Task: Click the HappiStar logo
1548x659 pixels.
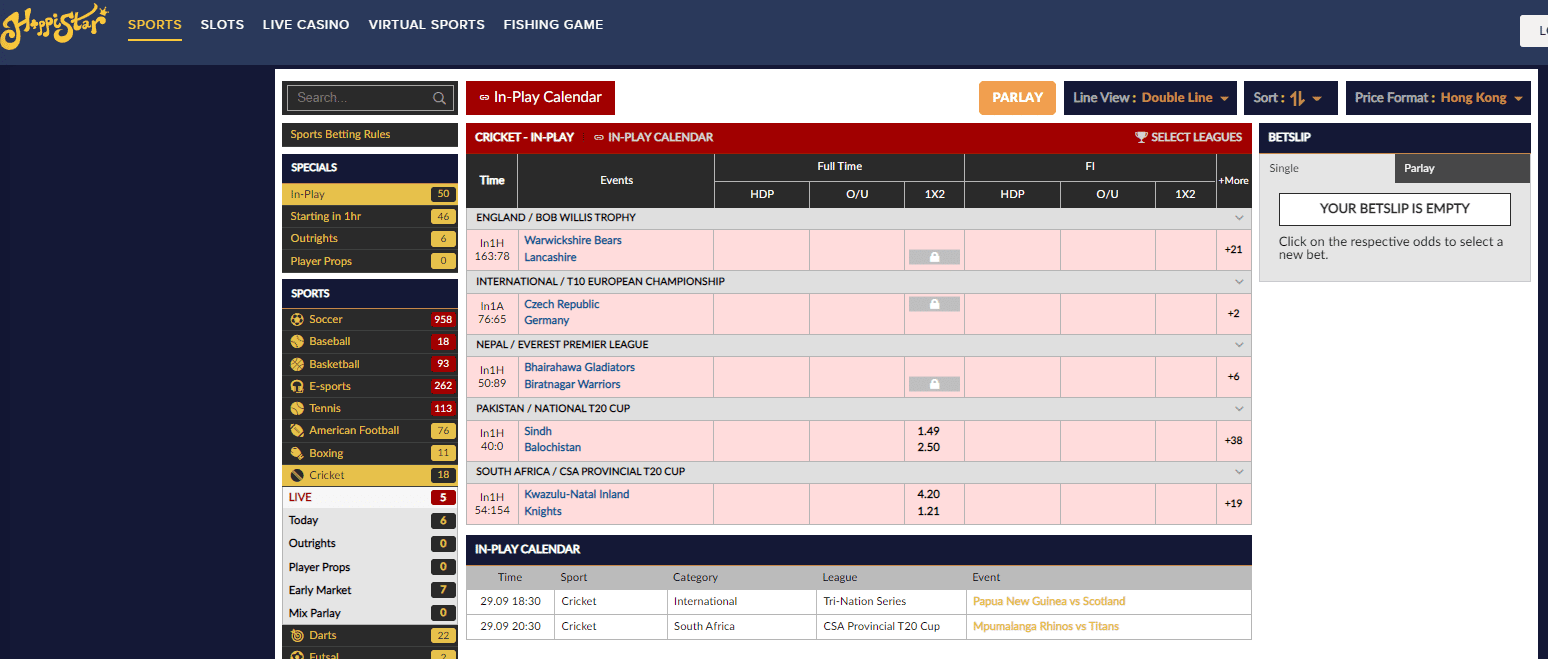Action: [x=54, y=26]
